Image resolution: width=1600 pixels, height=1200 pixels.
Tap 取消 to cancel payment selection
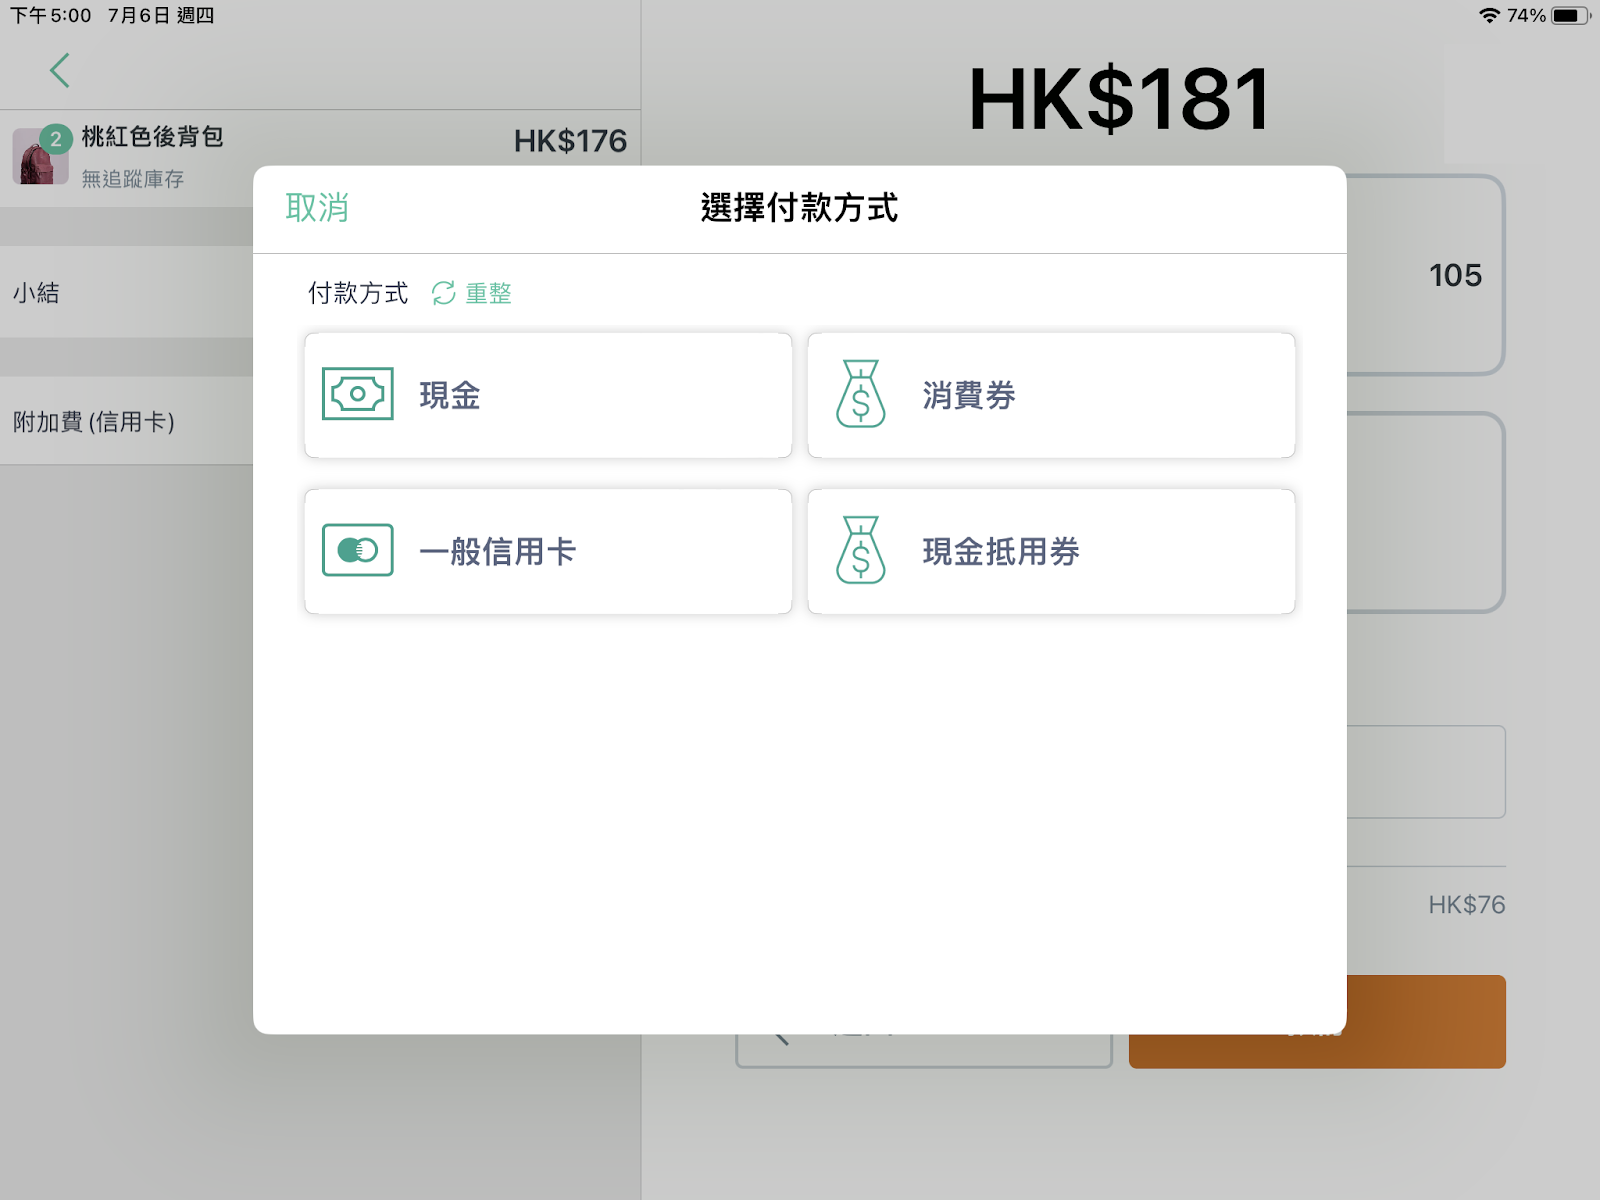[317, 208]
